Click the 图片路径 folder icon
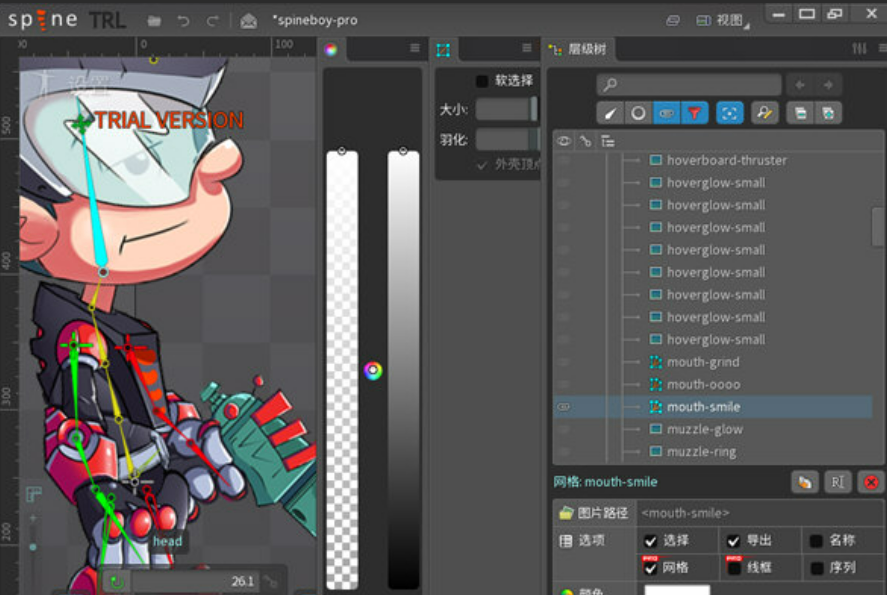Viewport: 887px width, 595px height. coord(566,513)
